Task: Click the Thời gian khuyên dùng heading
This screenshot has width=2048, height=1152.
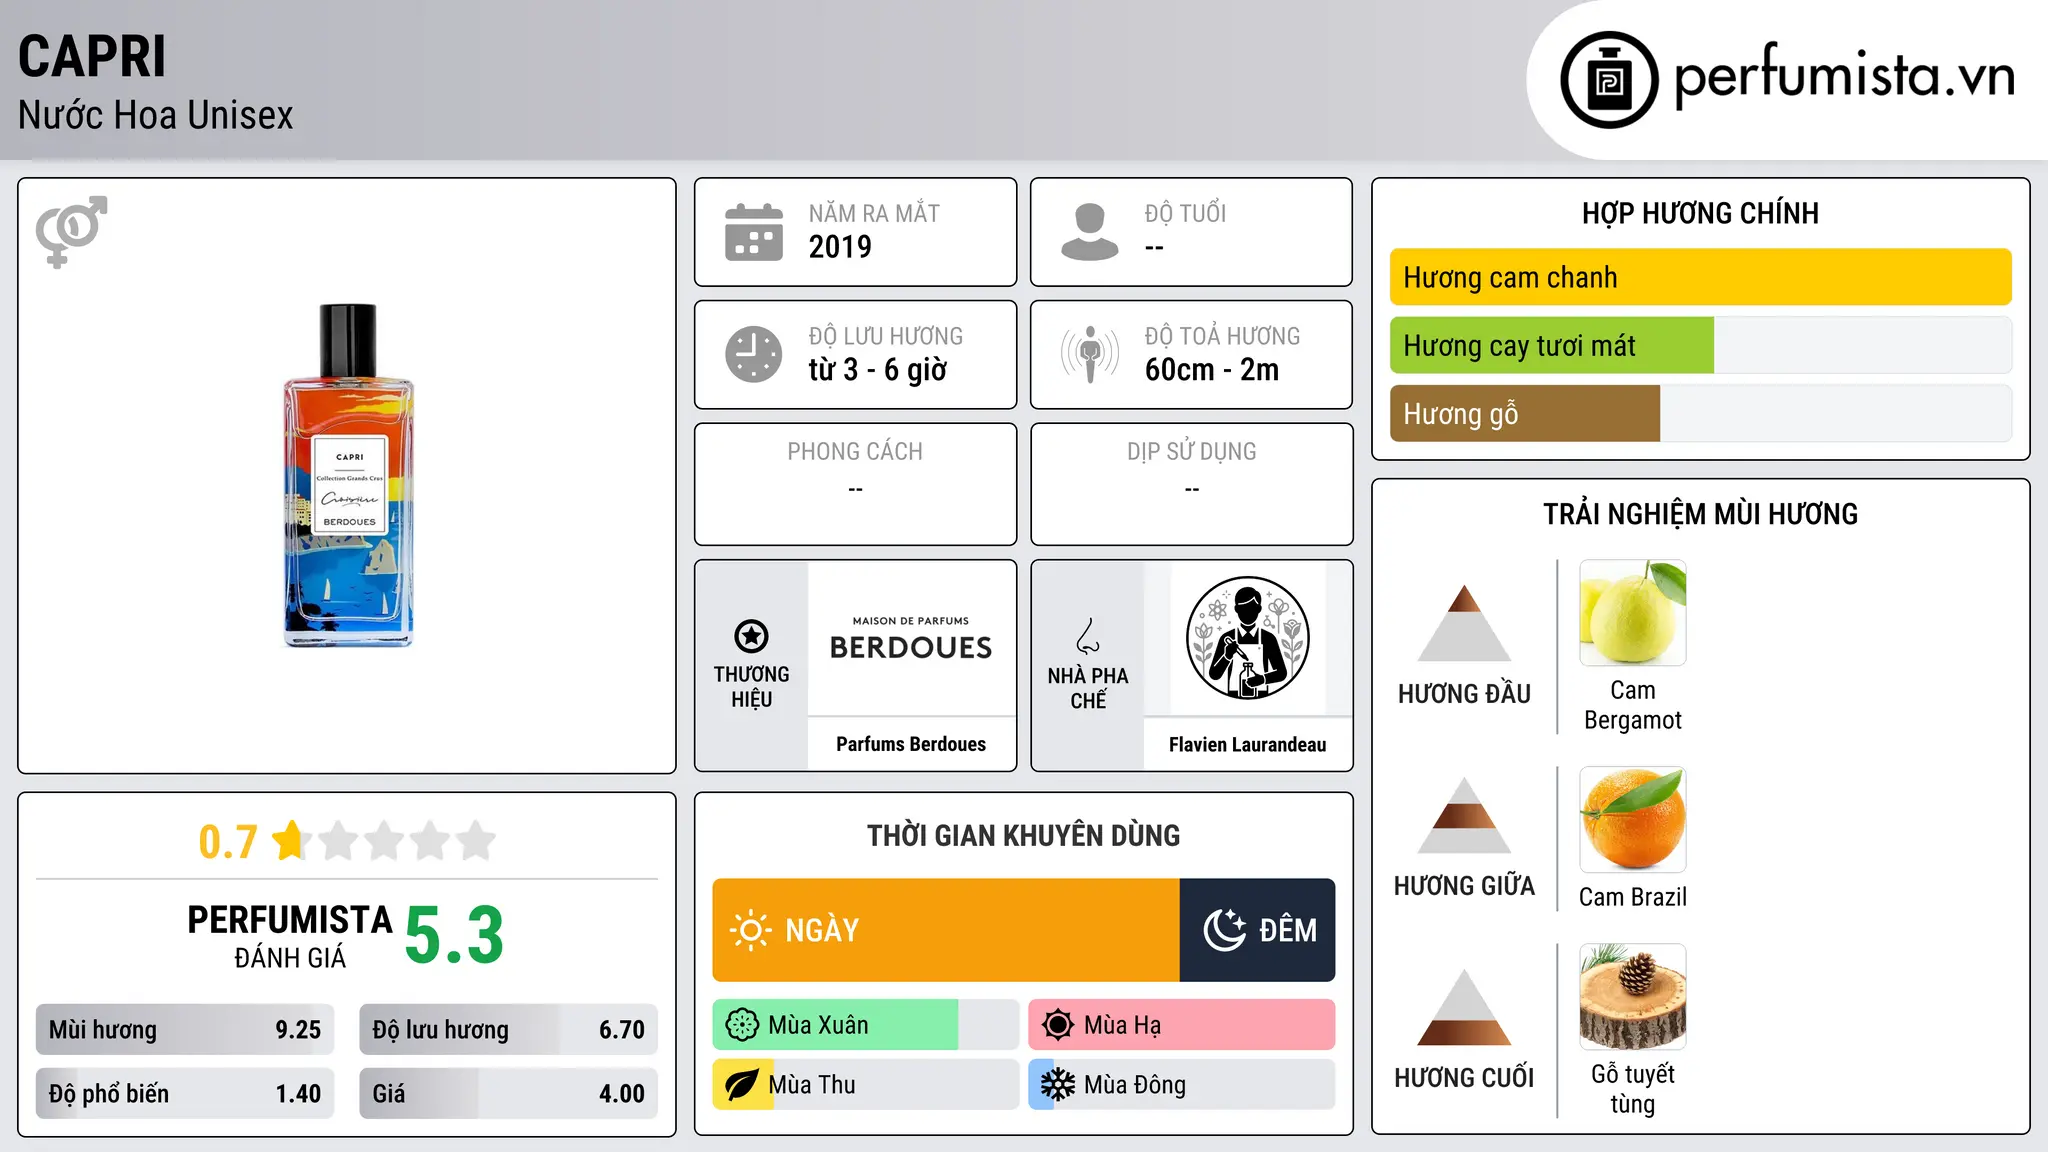Action: (1024, 835)
